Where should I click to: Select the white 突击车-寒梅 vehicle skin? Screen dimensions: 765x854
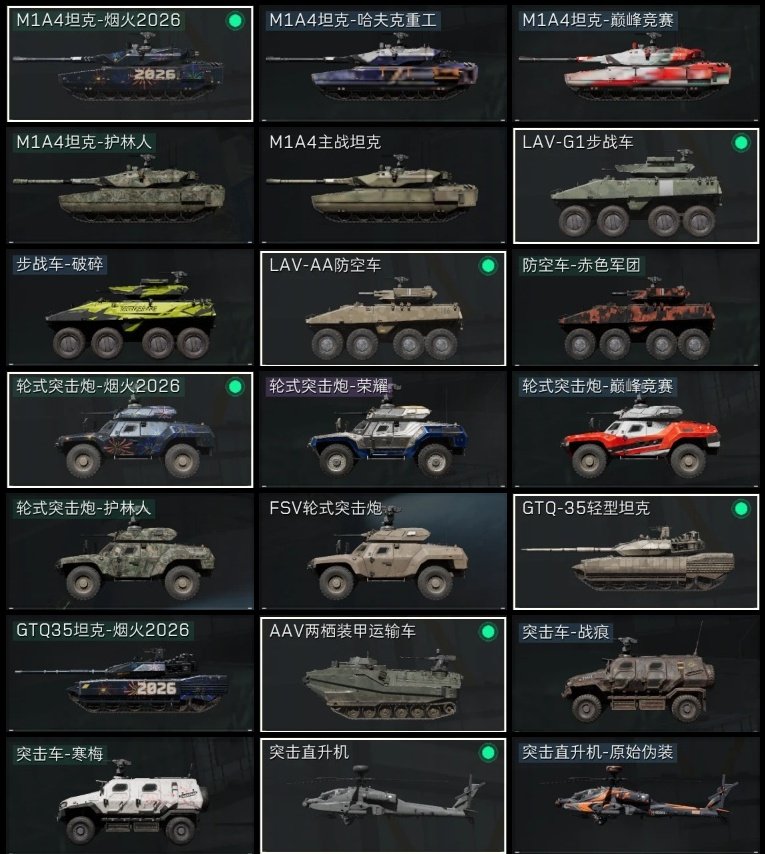(130, 796)
